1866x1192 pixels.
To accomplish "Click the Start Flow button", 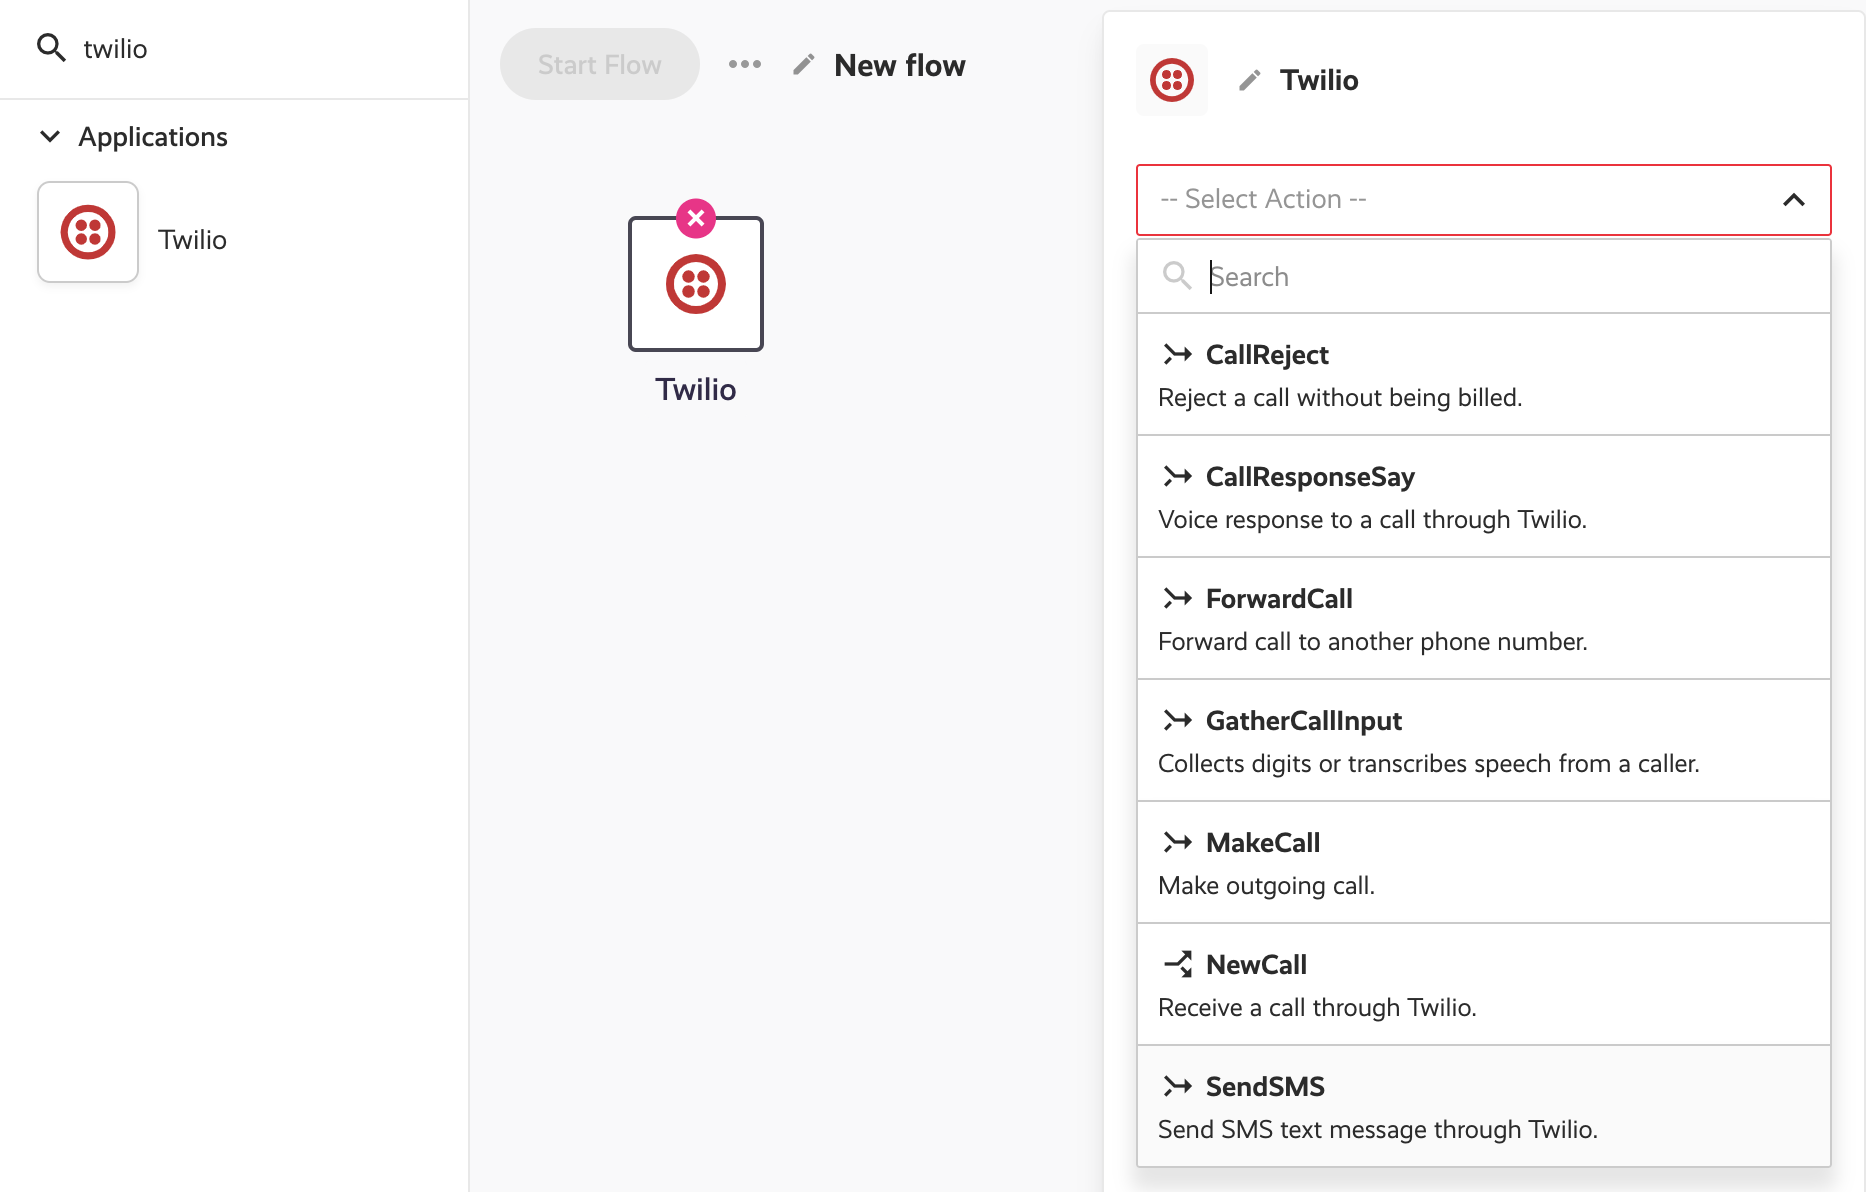I will click(x=599, y=65).
